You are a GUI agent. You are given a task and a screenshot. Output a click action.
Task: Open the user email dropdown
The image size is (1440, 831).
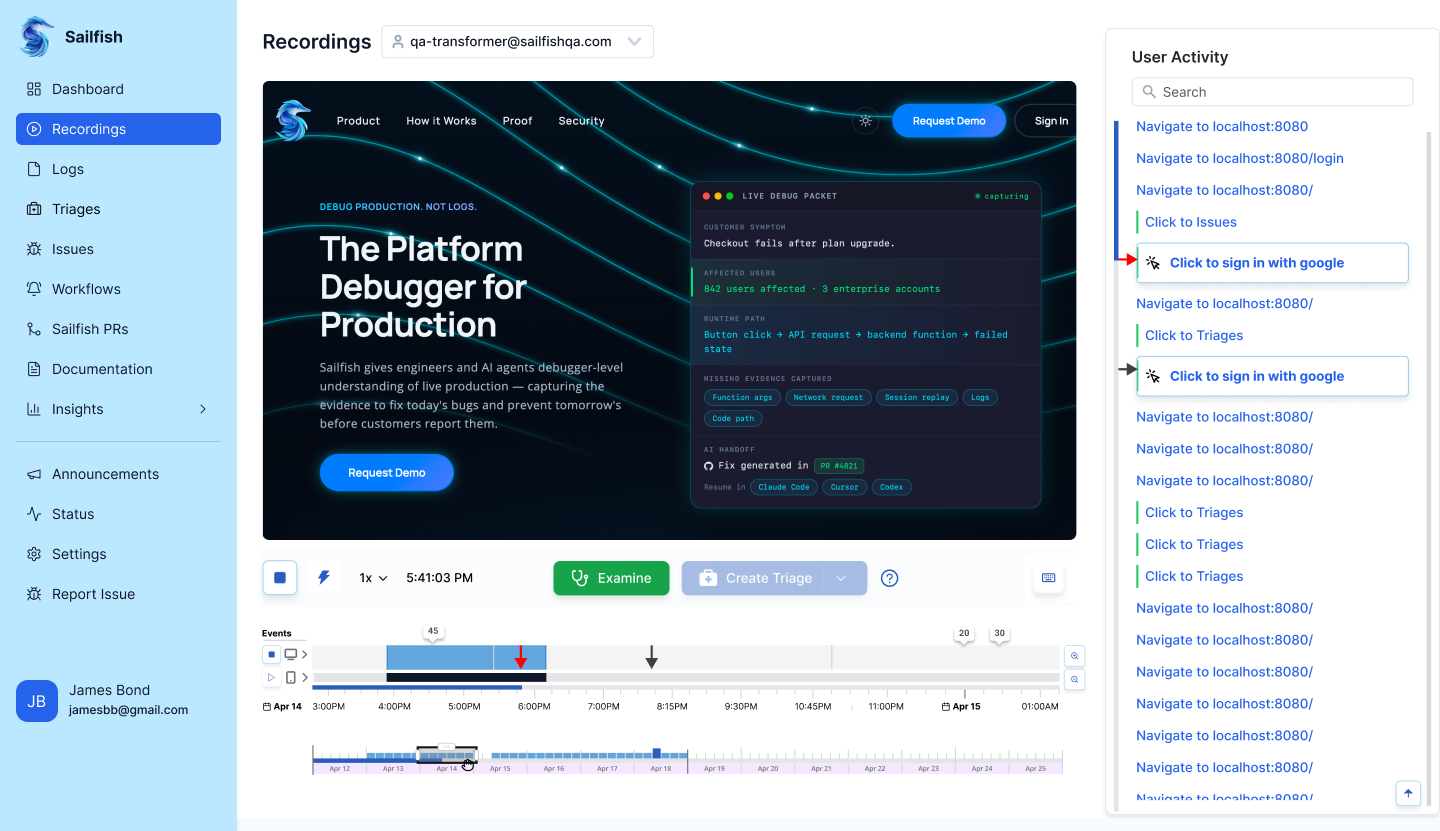pyautogui.click(x=518, y=42)
